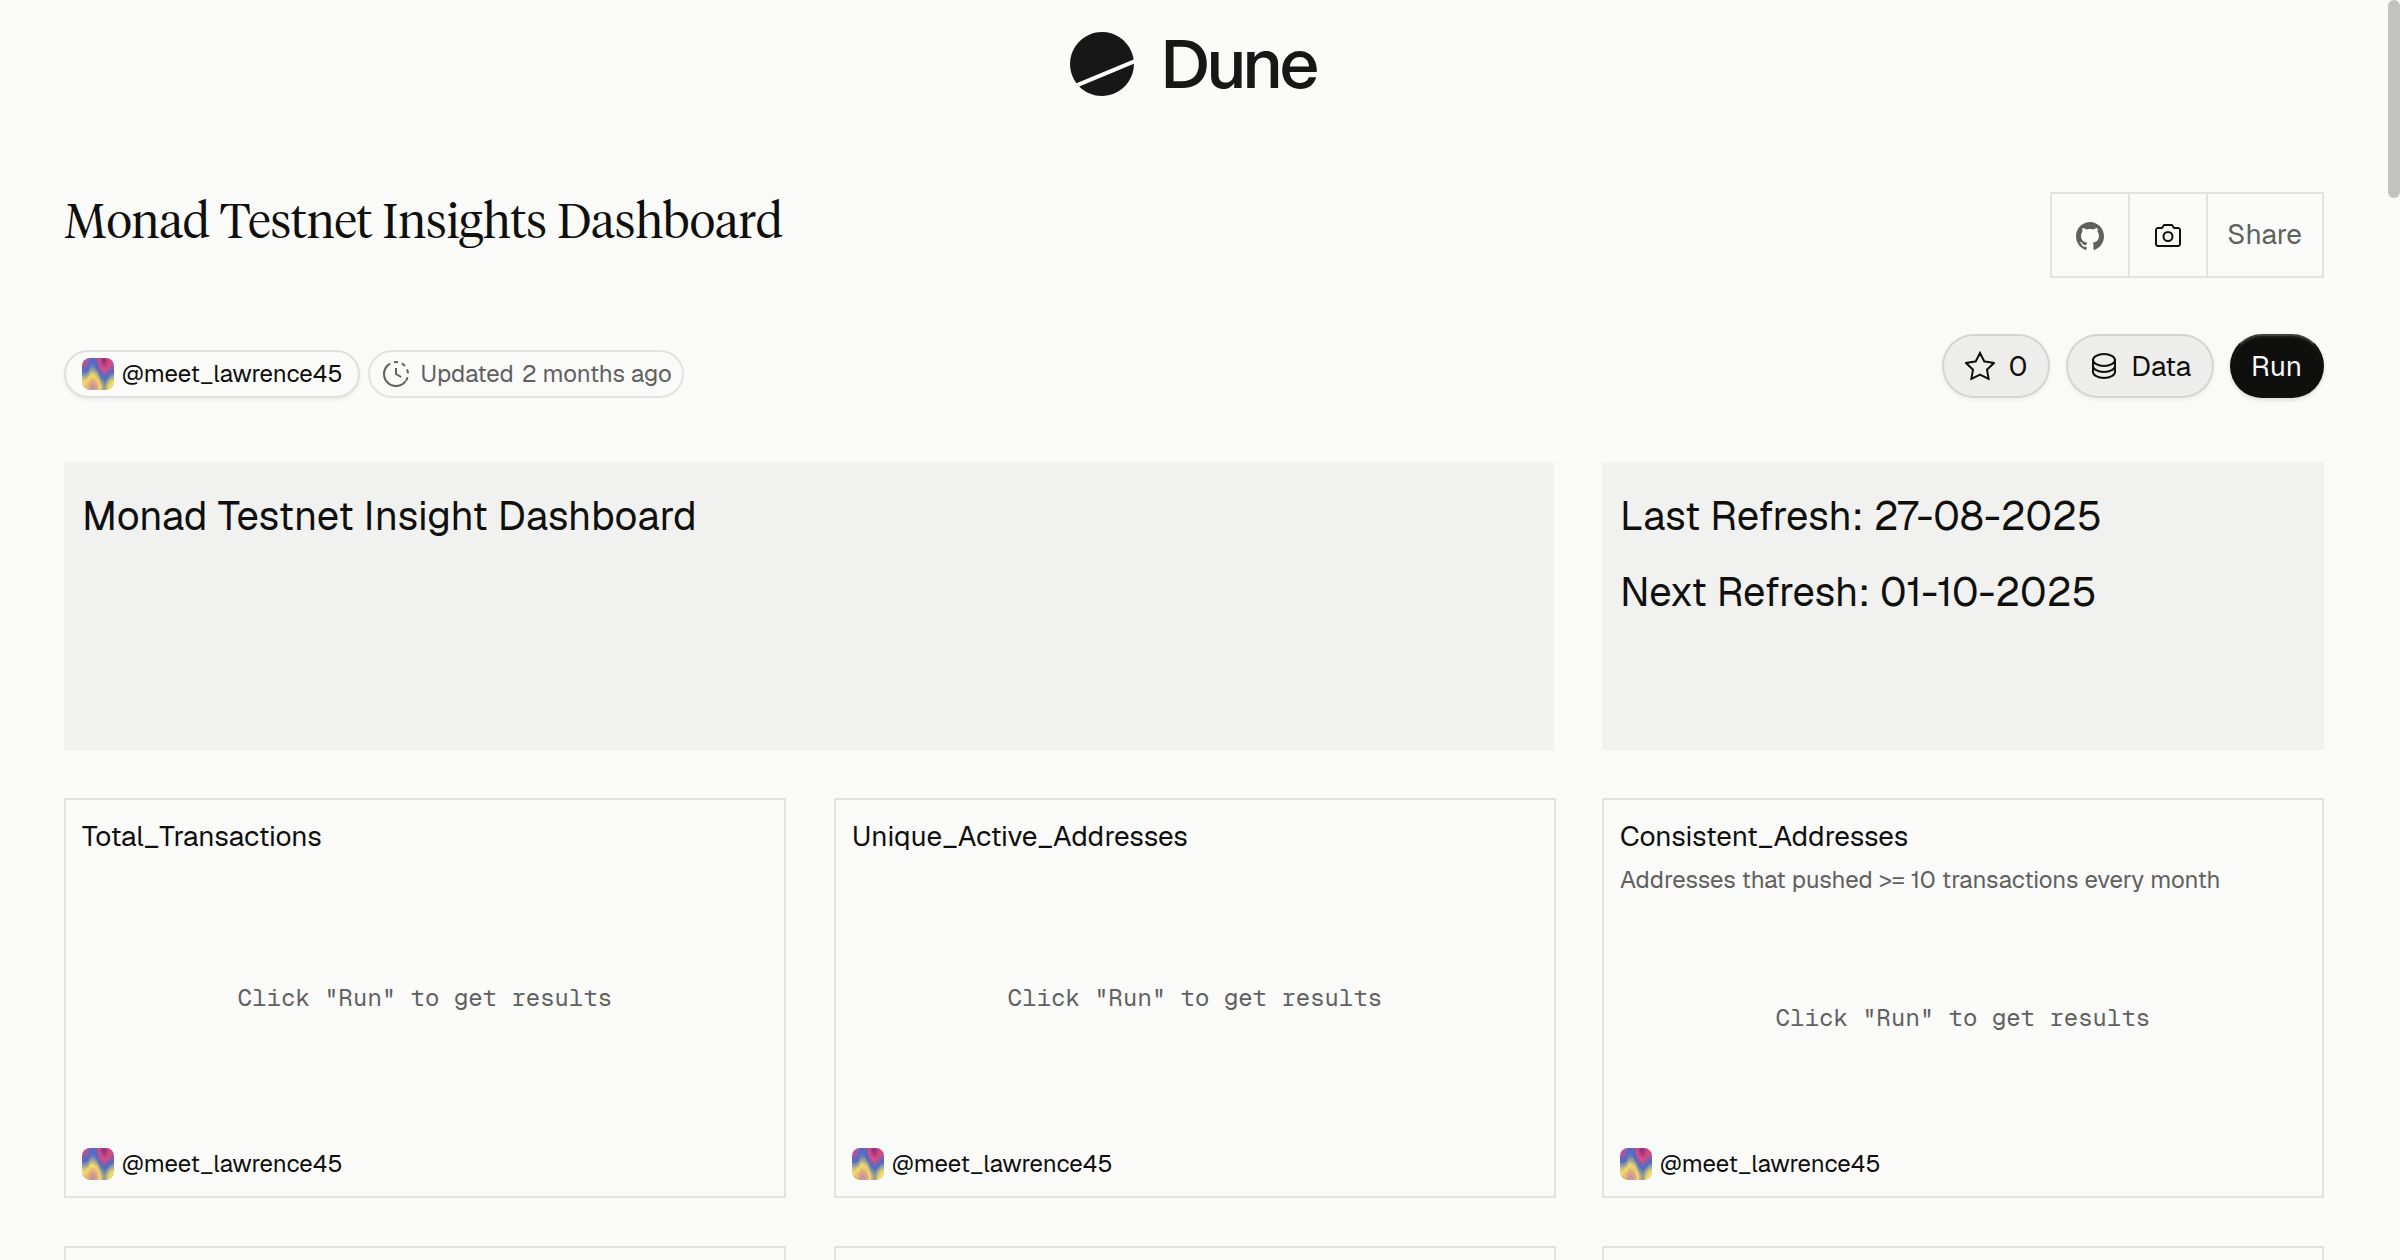
Task: Click the black Run button
Action: point(2276,366)
